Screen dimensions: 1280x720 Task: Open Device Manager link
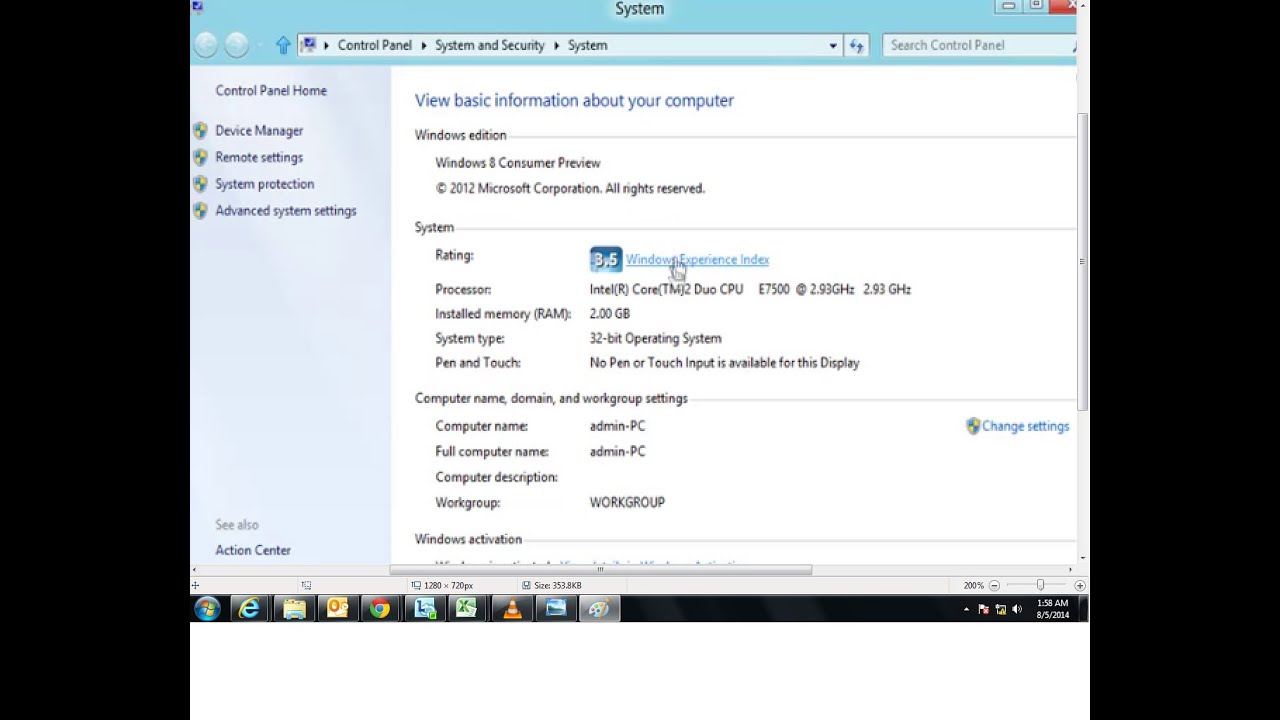259,130
